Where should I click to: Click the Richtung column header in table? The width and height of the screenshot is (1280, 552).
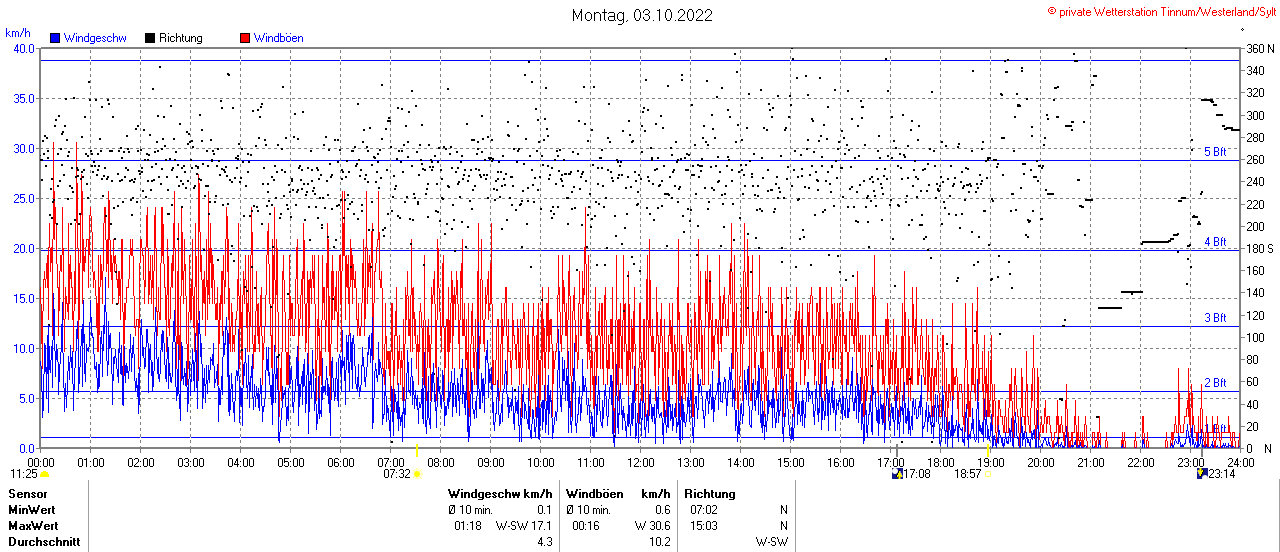[x=710, y=494]
